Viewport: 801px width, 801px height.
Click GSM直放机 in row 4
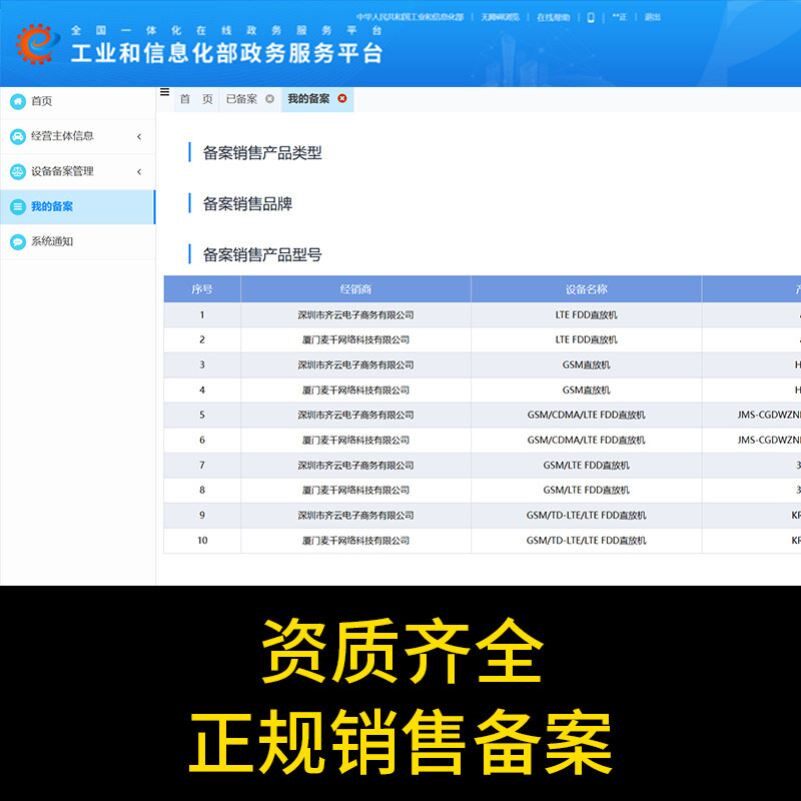(x=586, y=390)
